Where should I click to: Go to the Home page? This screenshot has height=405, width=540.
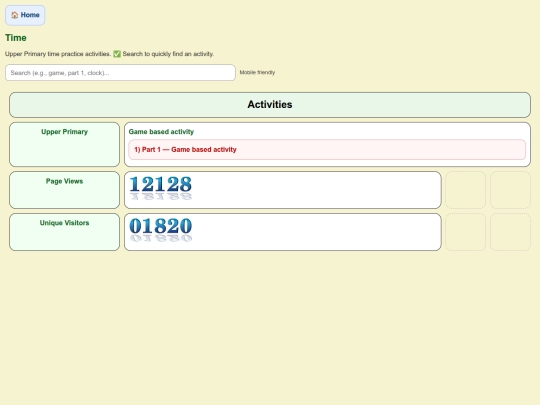coord(25,15)
